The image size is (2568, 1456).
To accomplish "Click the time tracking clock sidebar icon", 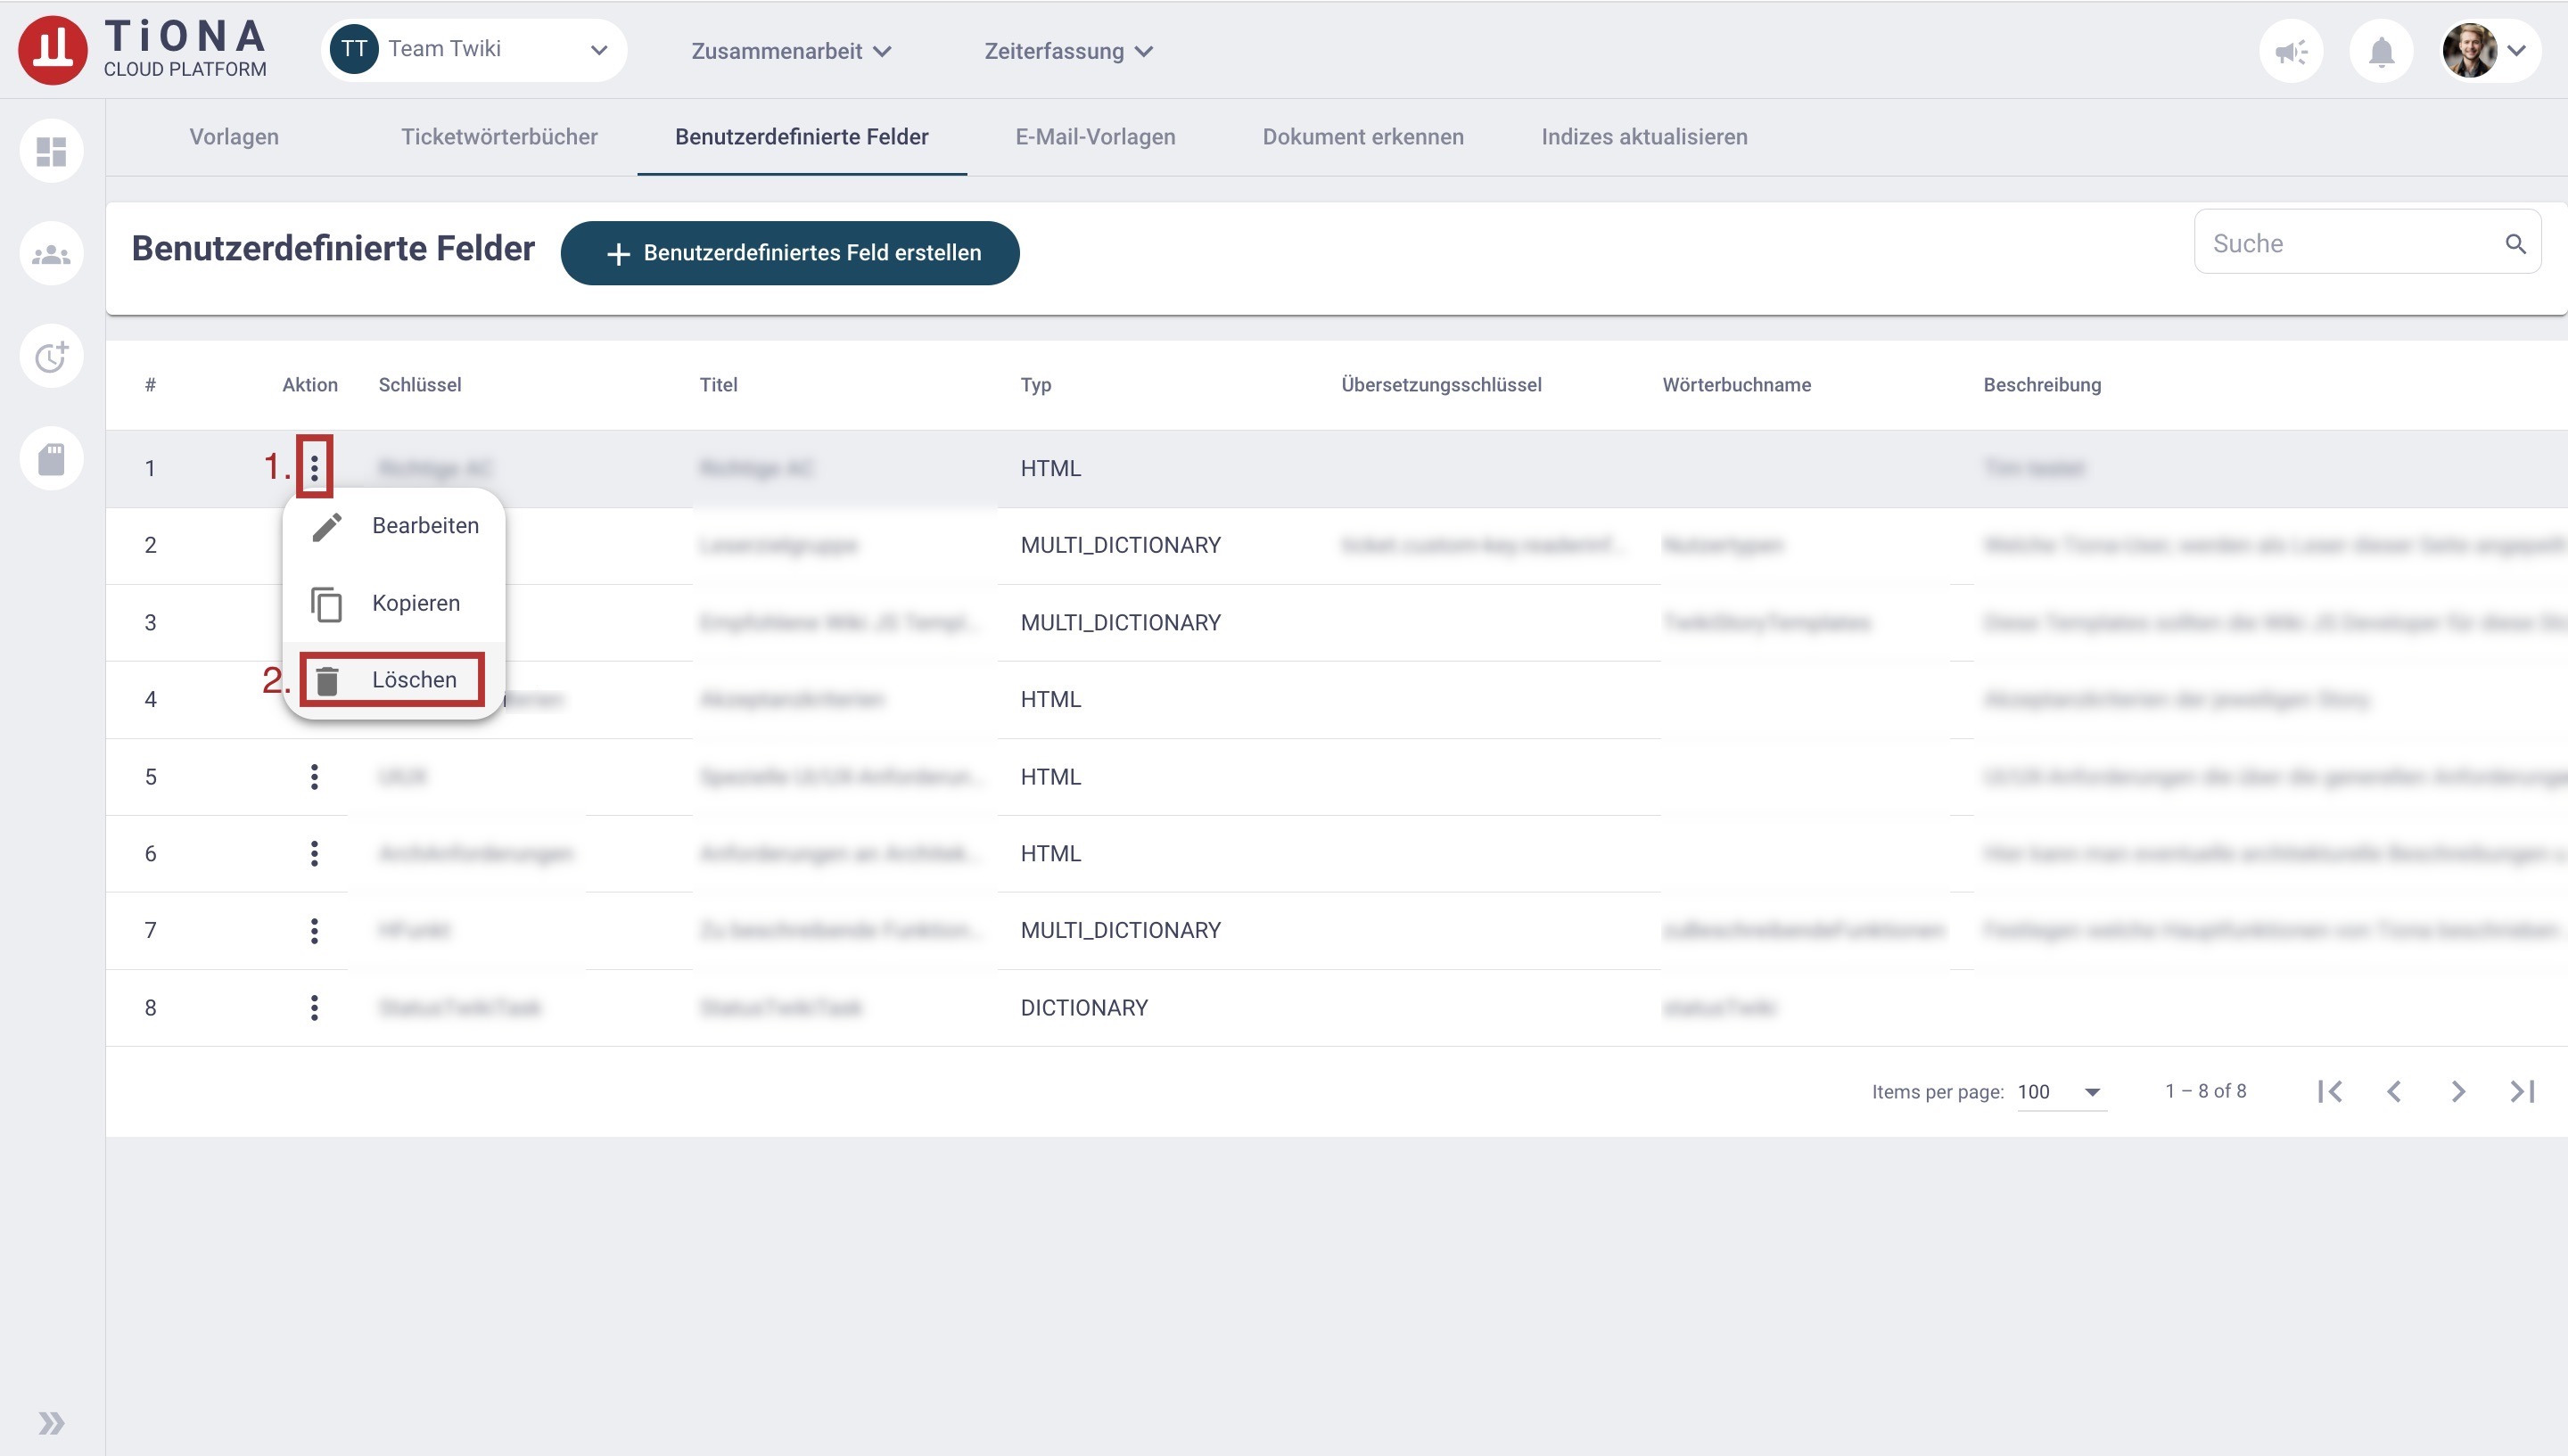I will coord(51,356).
